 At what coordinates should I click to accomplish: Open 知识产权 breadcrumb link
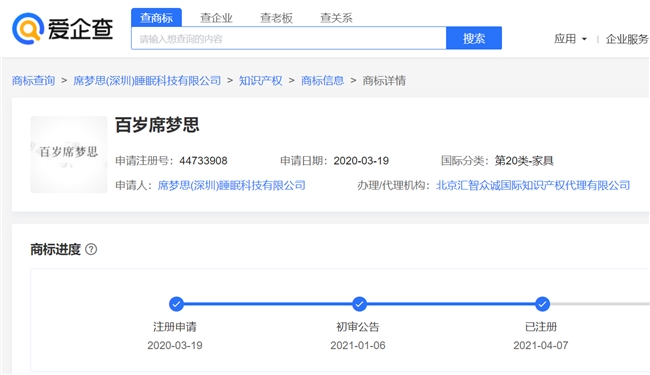260,80
